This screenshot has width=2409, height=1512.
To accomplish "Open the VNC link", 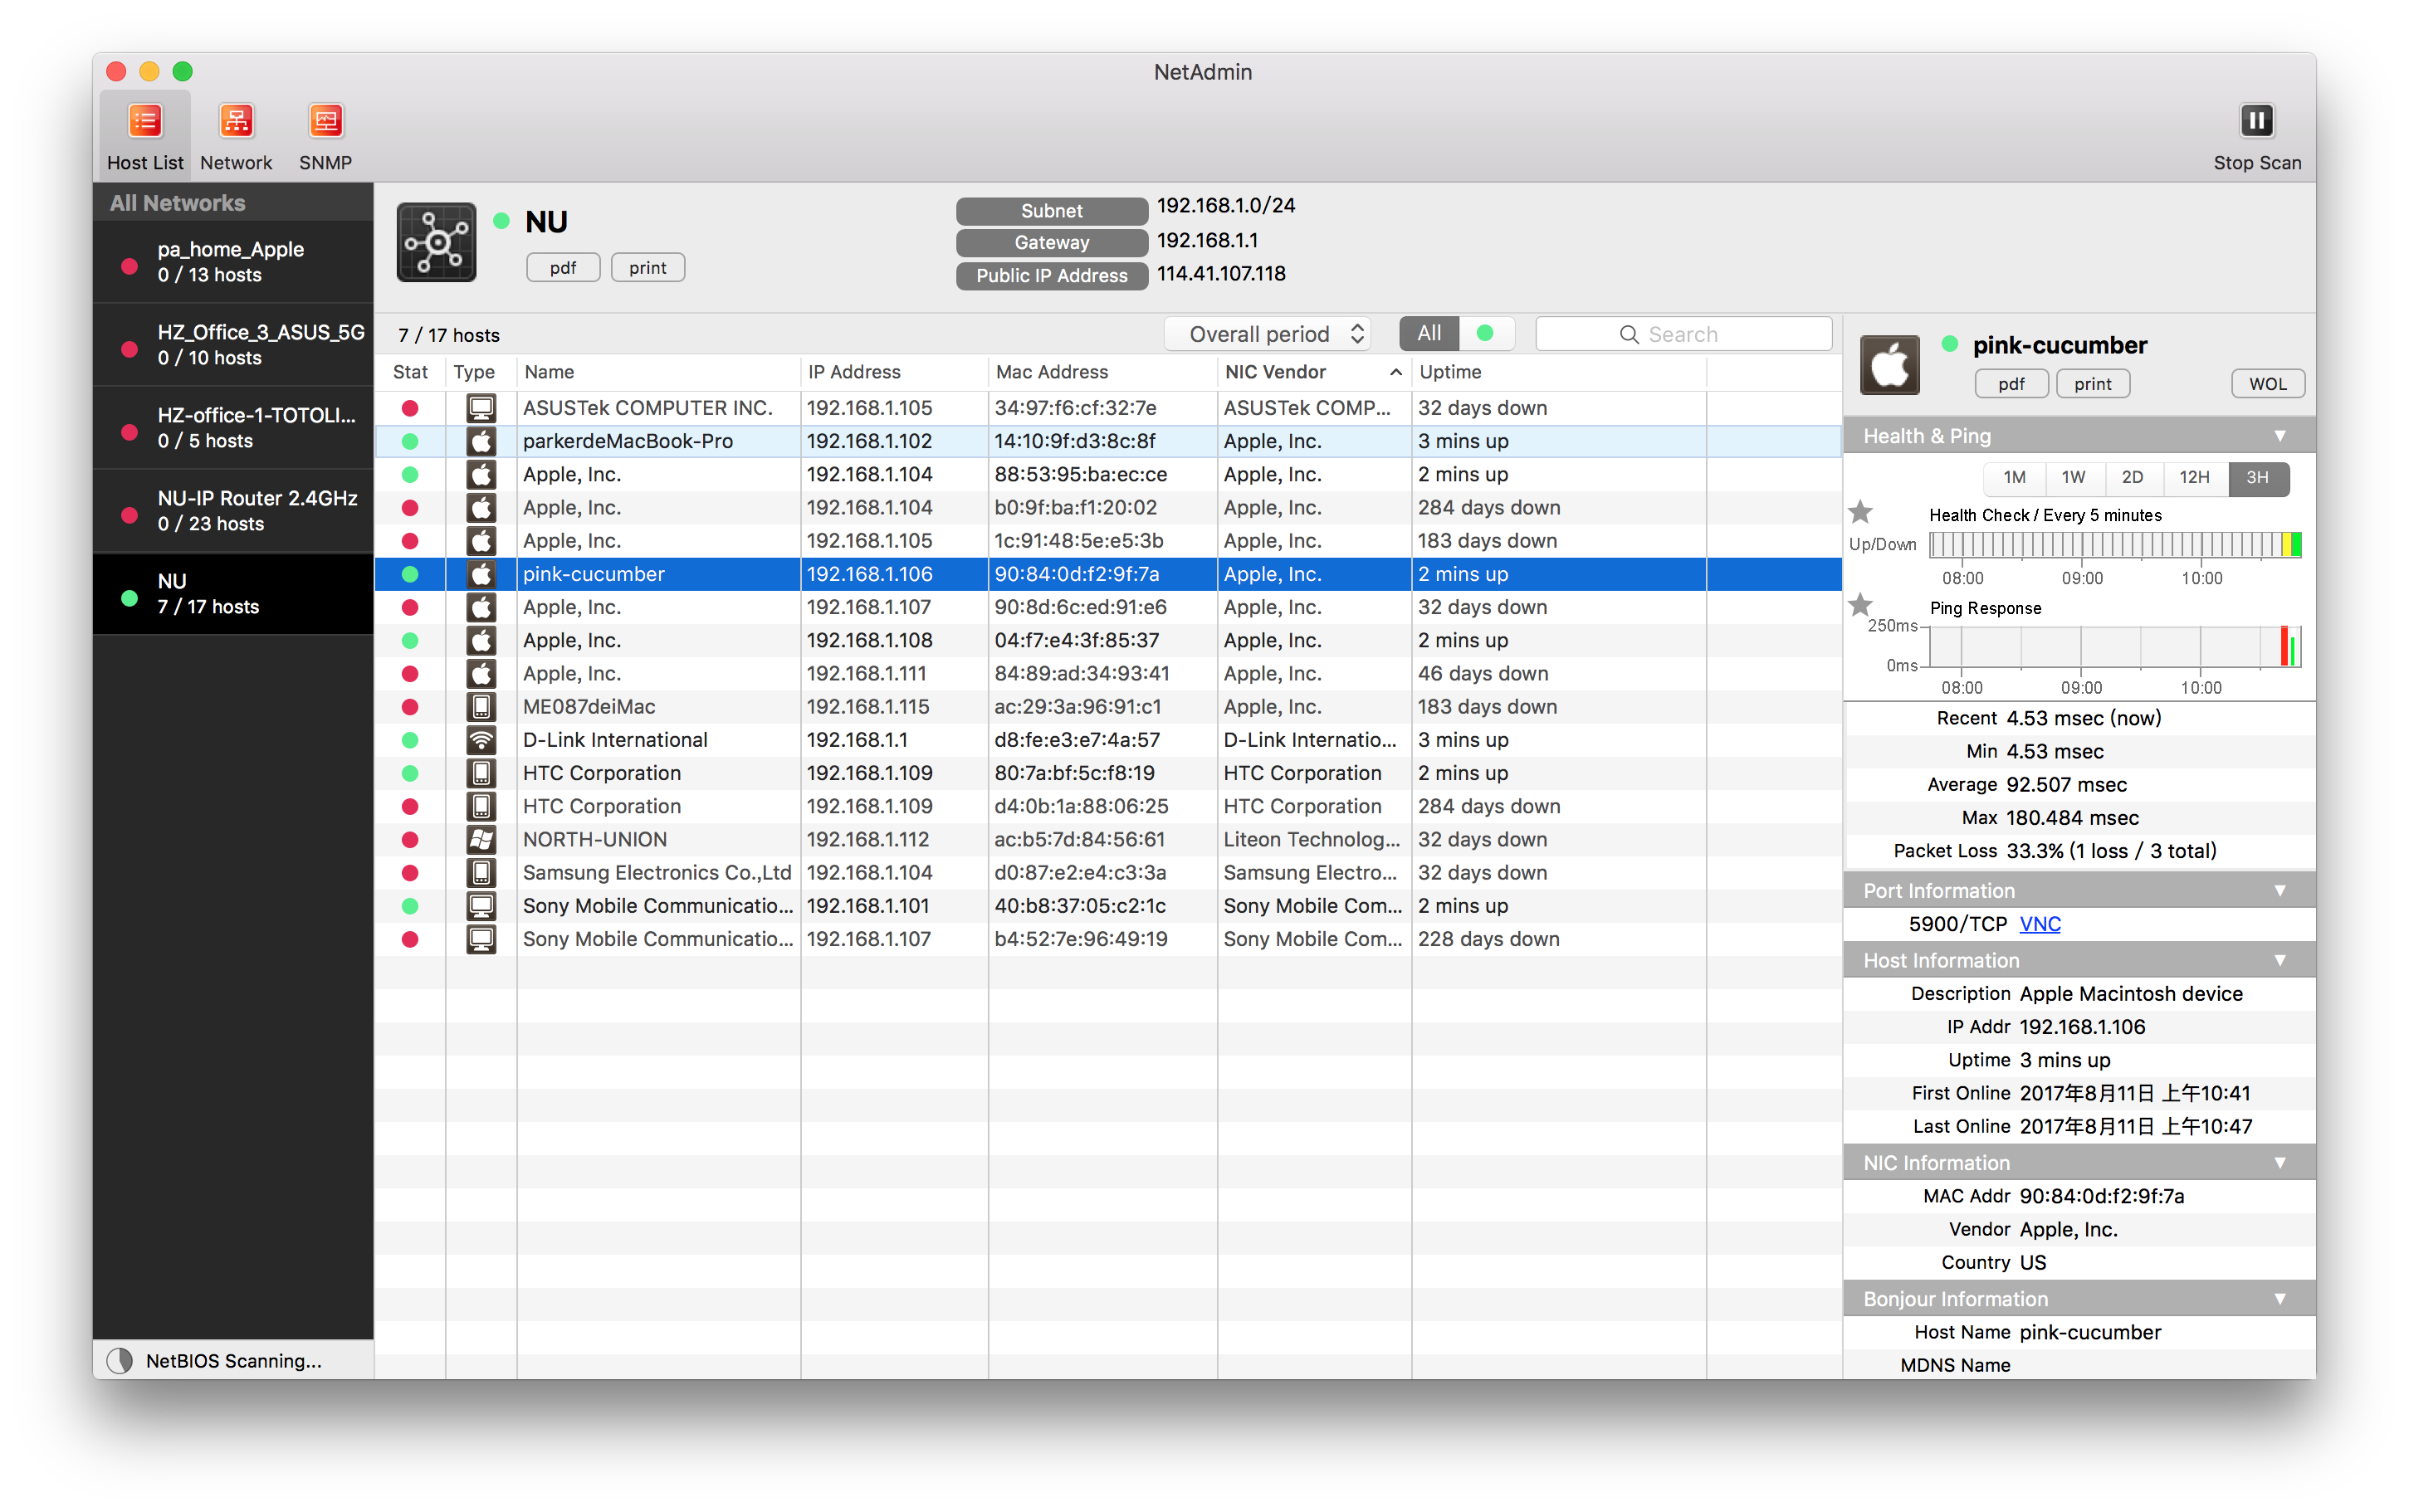I will [x=2039, y=924].
